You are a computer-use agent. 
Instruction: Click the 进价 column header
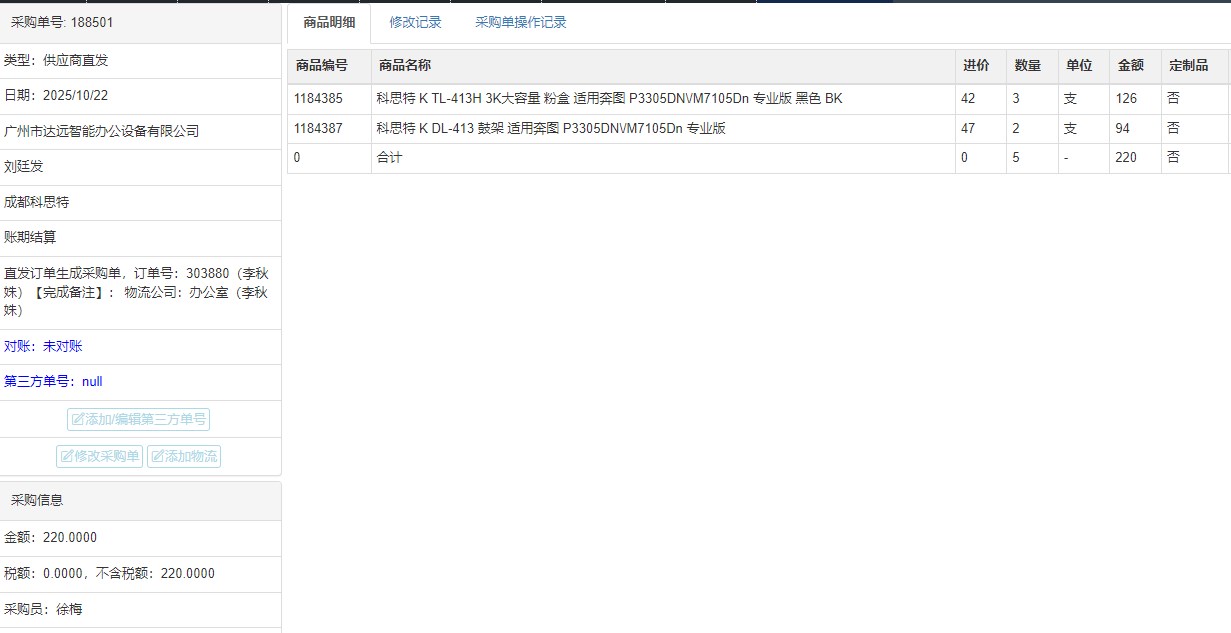click(976, 66)
